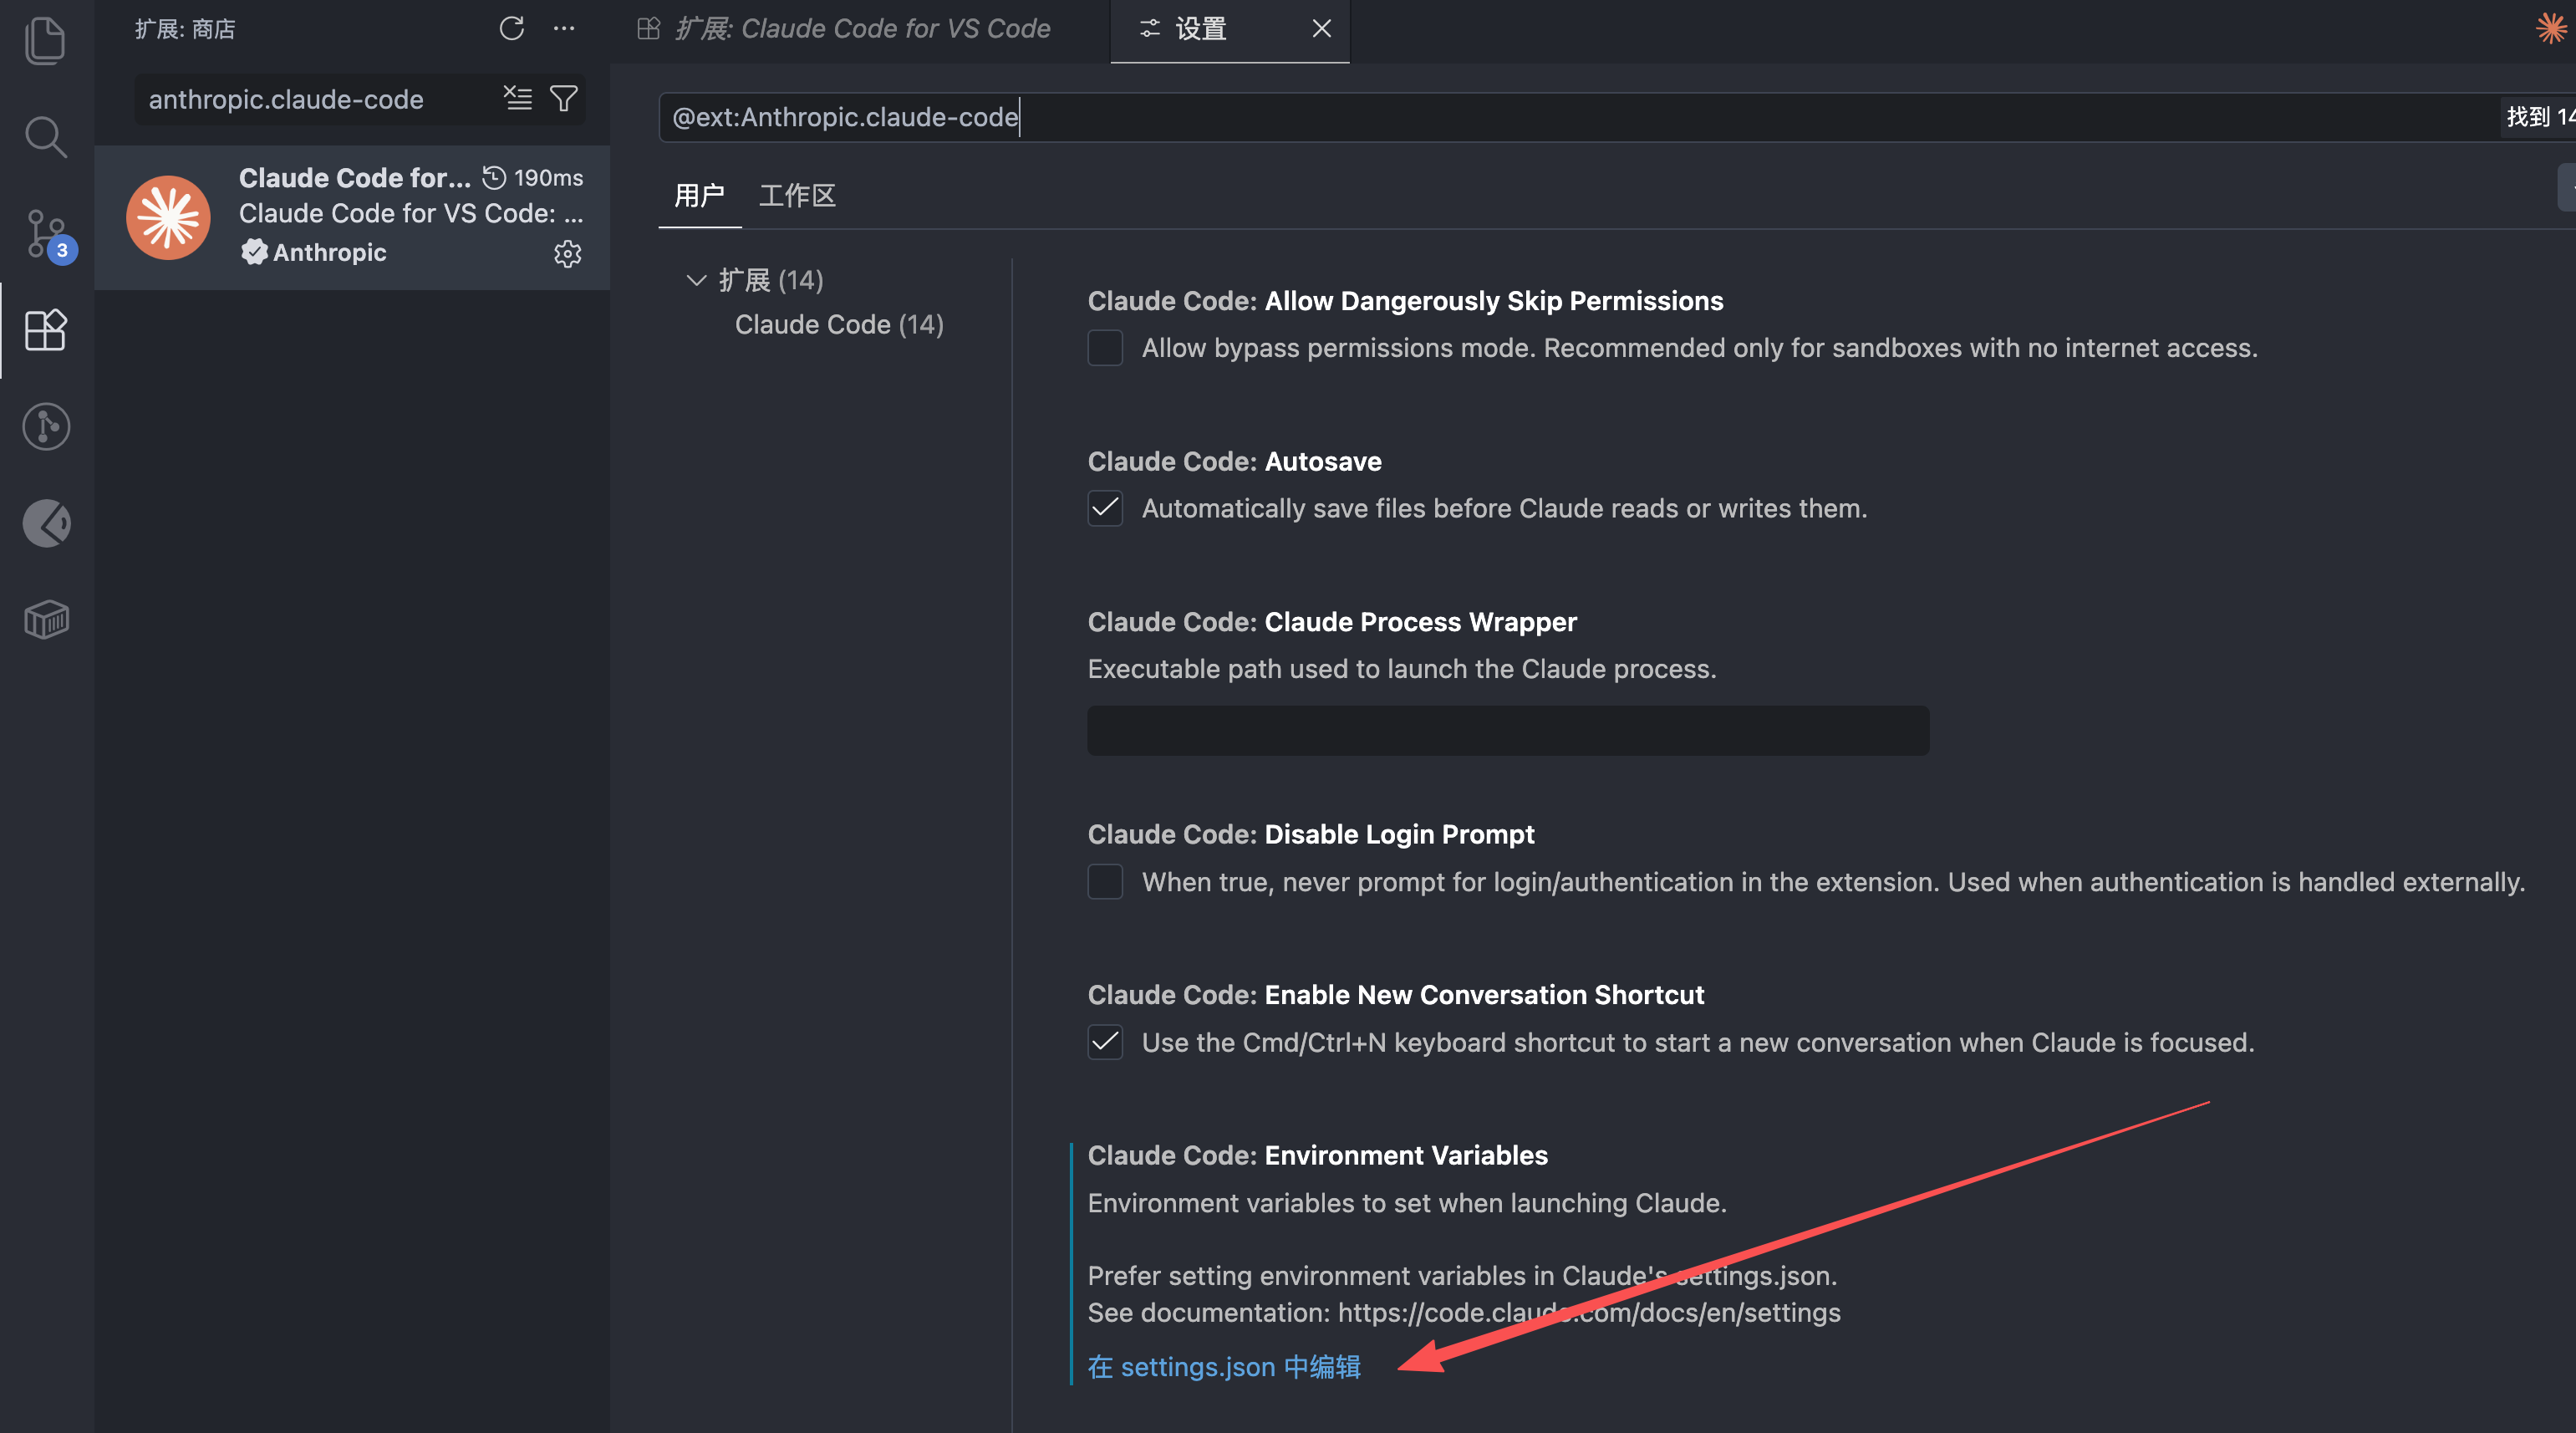
Task: Uncheck Enable New Conversation Shortcut
Action: (1105, 1043)
